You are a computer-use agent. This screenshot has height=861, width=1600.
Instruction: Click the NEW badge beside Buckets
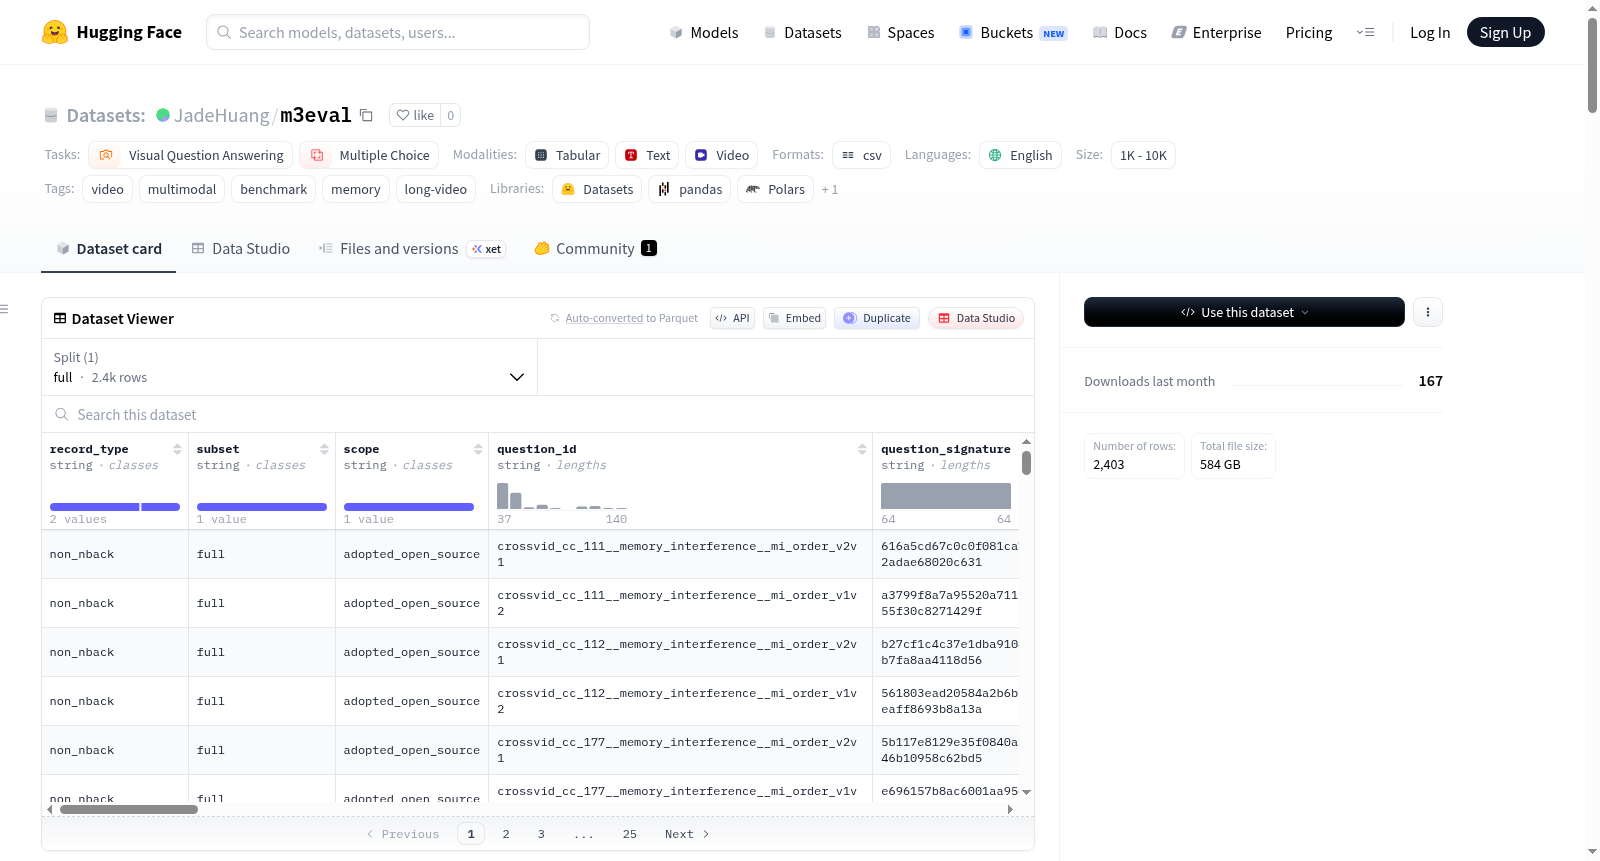point(1054,33)
